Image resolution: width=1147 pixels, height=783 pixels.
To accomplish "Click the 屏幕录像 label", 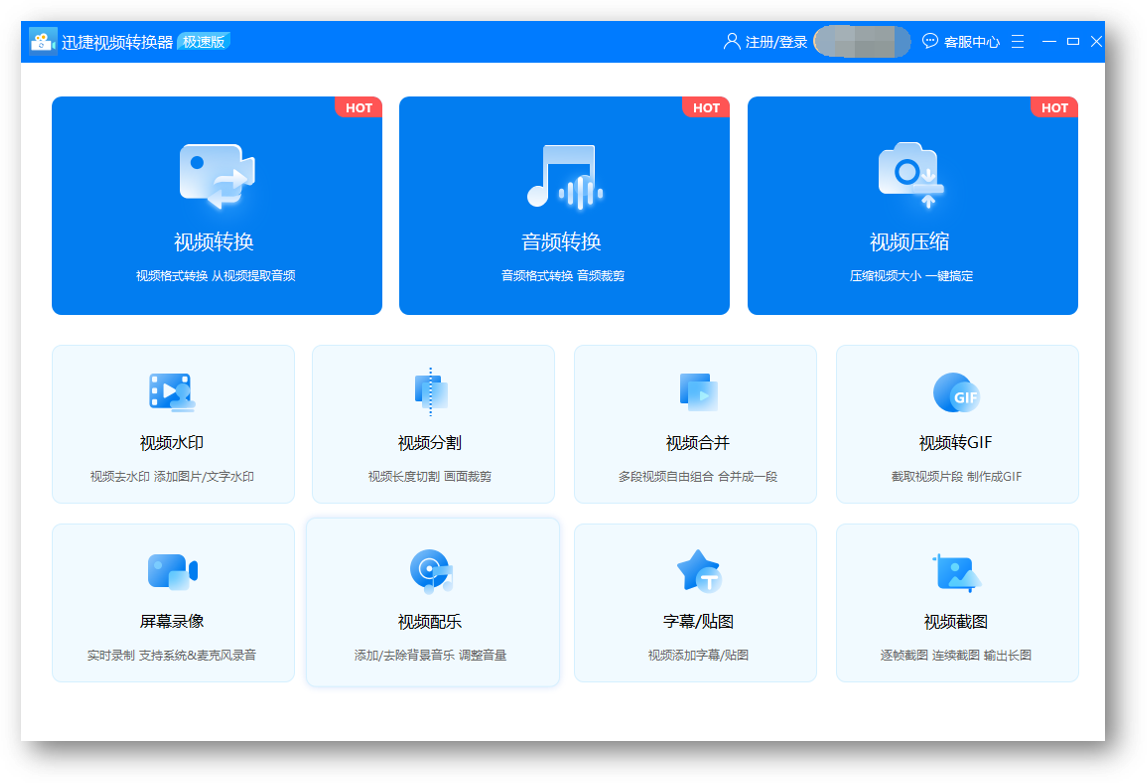I will (172, 621).
